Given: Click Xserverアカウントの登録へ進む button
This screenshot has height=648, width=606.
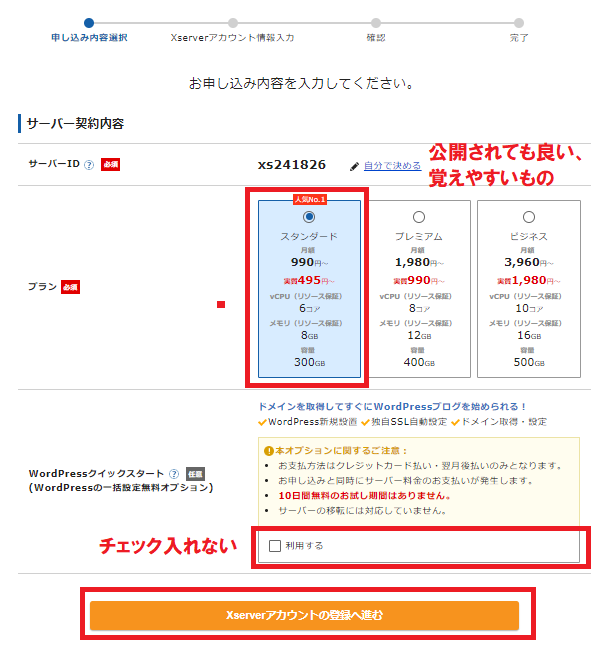Looking at the screenshot, I should pos(304,615).
